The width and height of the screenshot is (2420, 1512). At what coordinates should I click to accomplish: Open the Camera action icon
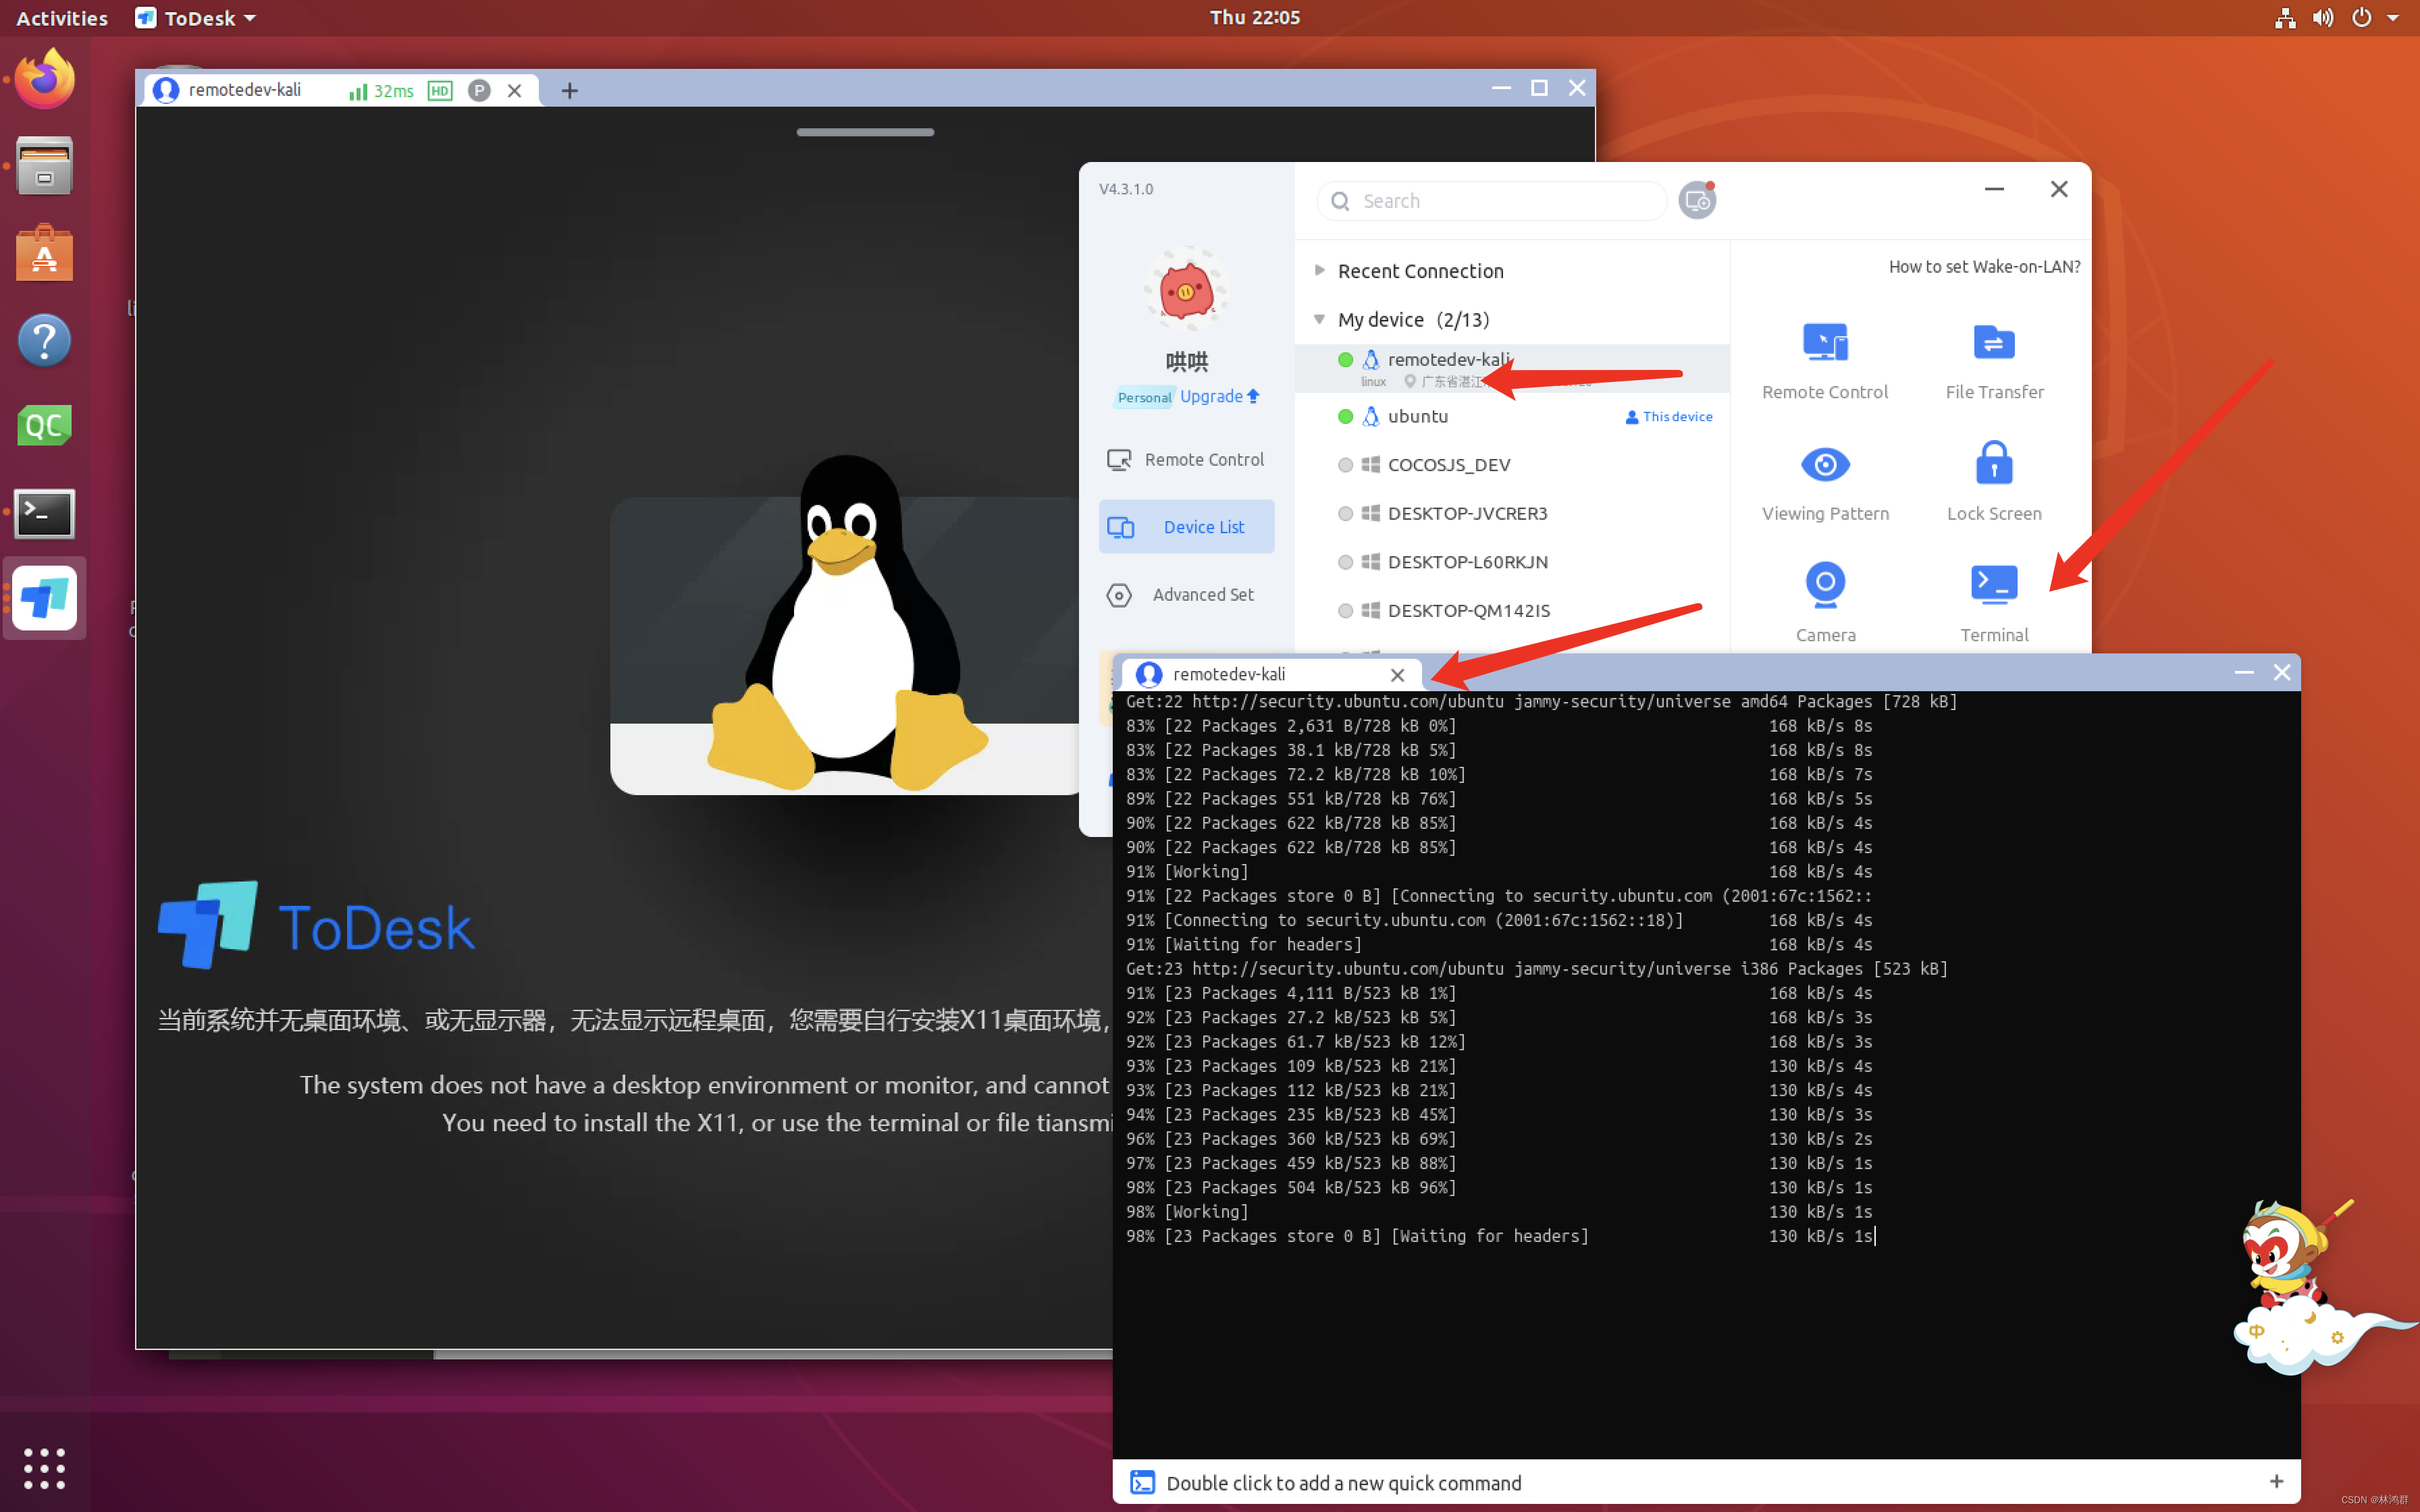pos(1825,585)
